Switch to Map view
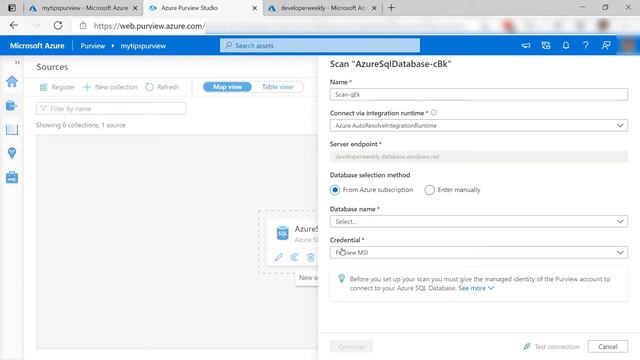640x360 pixels. pyautogui.click(x=227, y=87)
